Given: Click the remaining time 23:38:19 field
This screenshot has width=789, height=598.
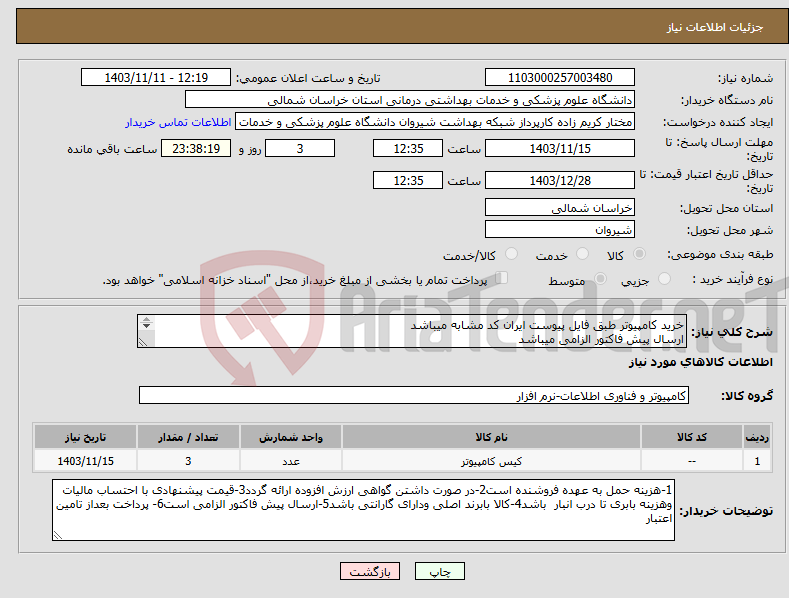Looking at the screenshot, I should pos(196,148).
